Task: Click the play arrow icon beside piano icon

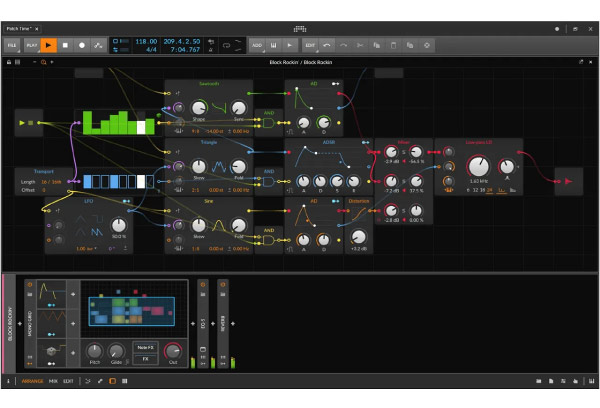Action: click(290, 45)
